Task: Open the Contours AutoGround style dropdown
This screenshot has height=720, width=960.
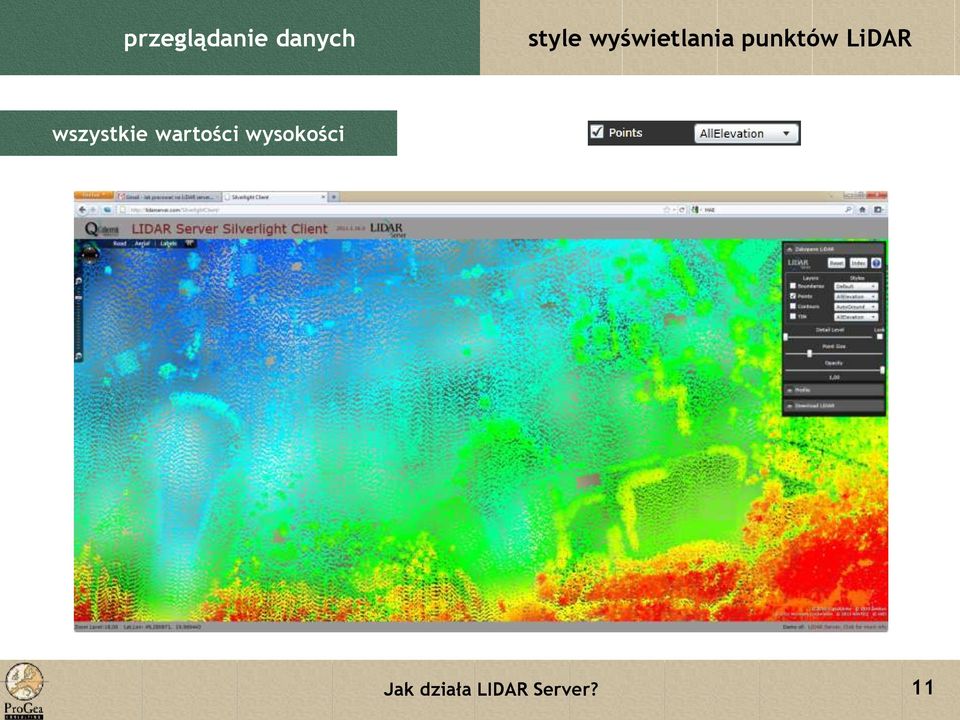Action: coord(856,307)
